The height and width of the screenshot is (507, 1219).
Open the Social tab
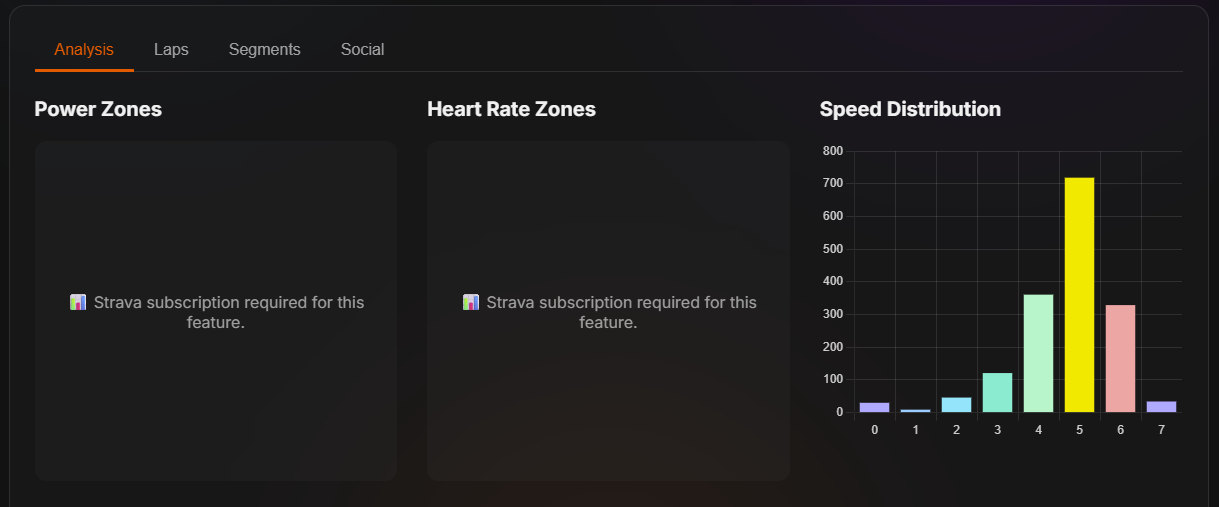click(x=362, y=49)
